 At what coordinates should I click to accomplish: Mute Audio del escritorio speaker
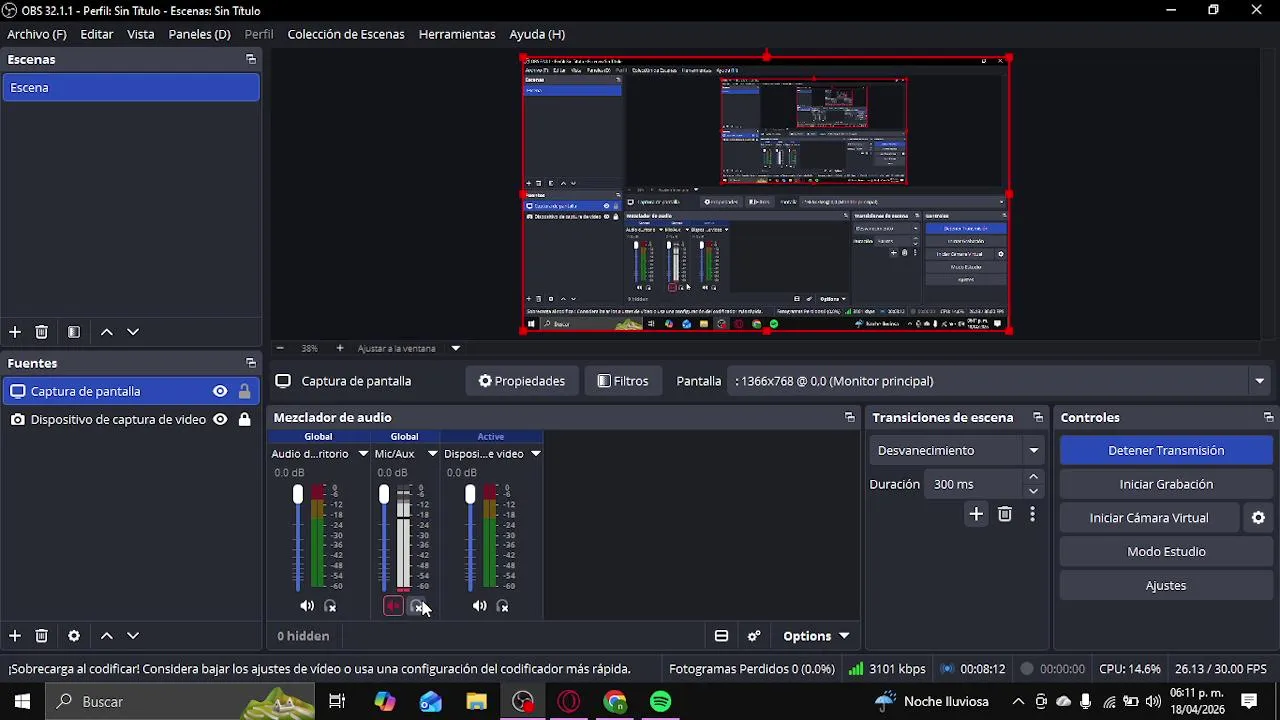[x=307, y=606]
